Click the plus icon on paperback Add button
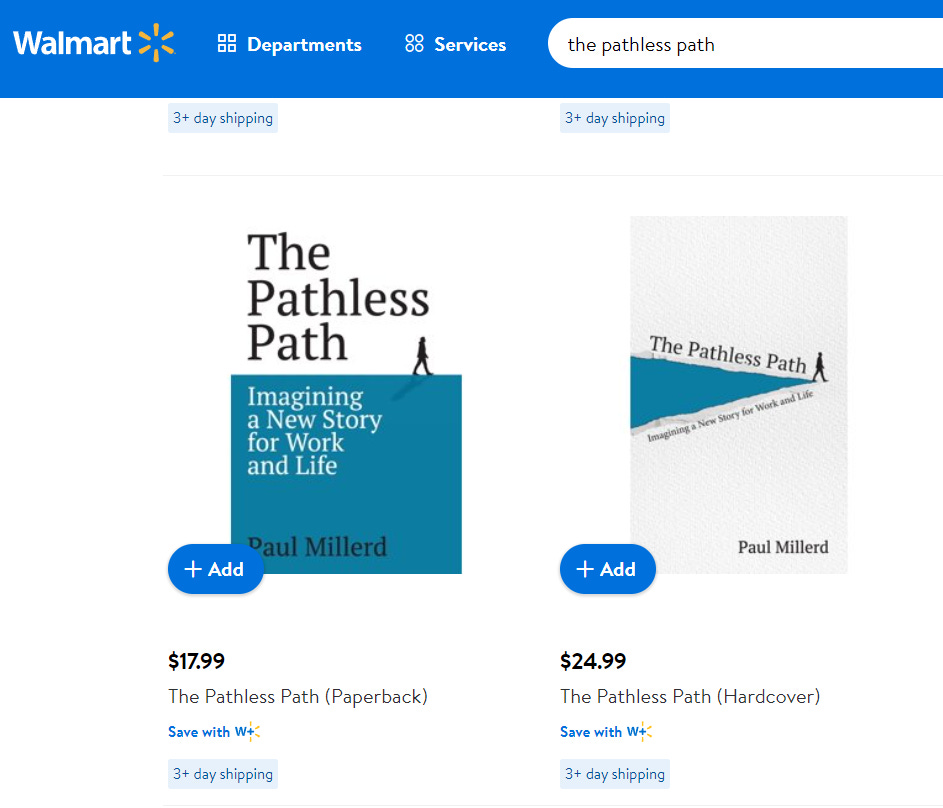Image resolution: width=943 pixels, height=808 pixels. point(194,569)
